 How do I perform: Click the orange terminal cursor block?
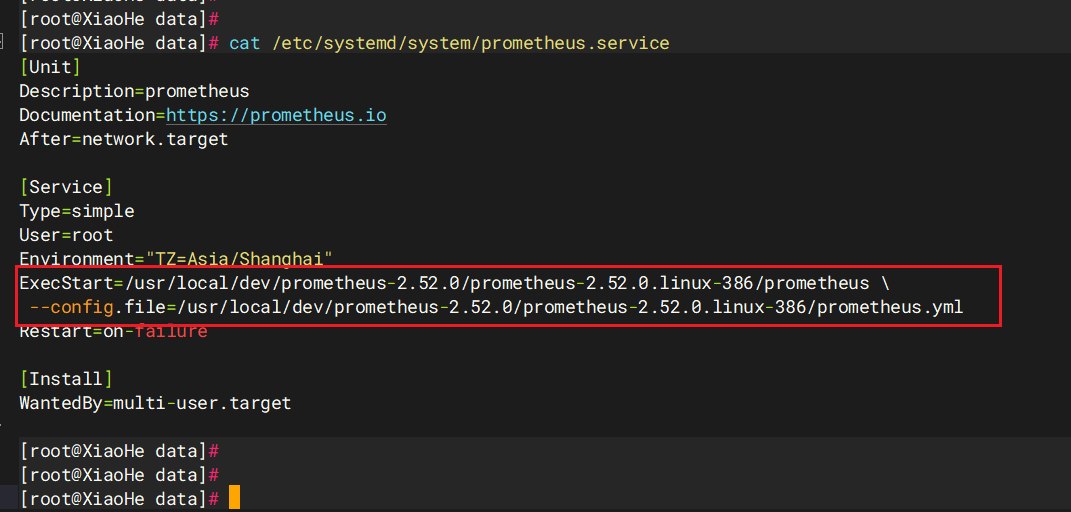coord(234,498)
